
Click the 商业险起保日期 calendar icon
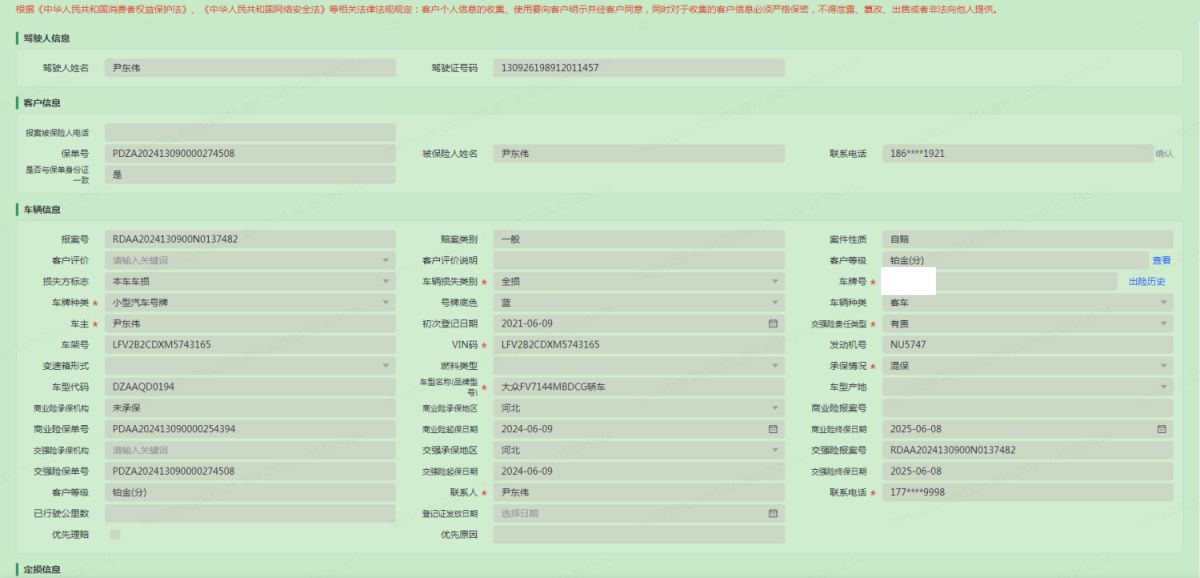773,429
